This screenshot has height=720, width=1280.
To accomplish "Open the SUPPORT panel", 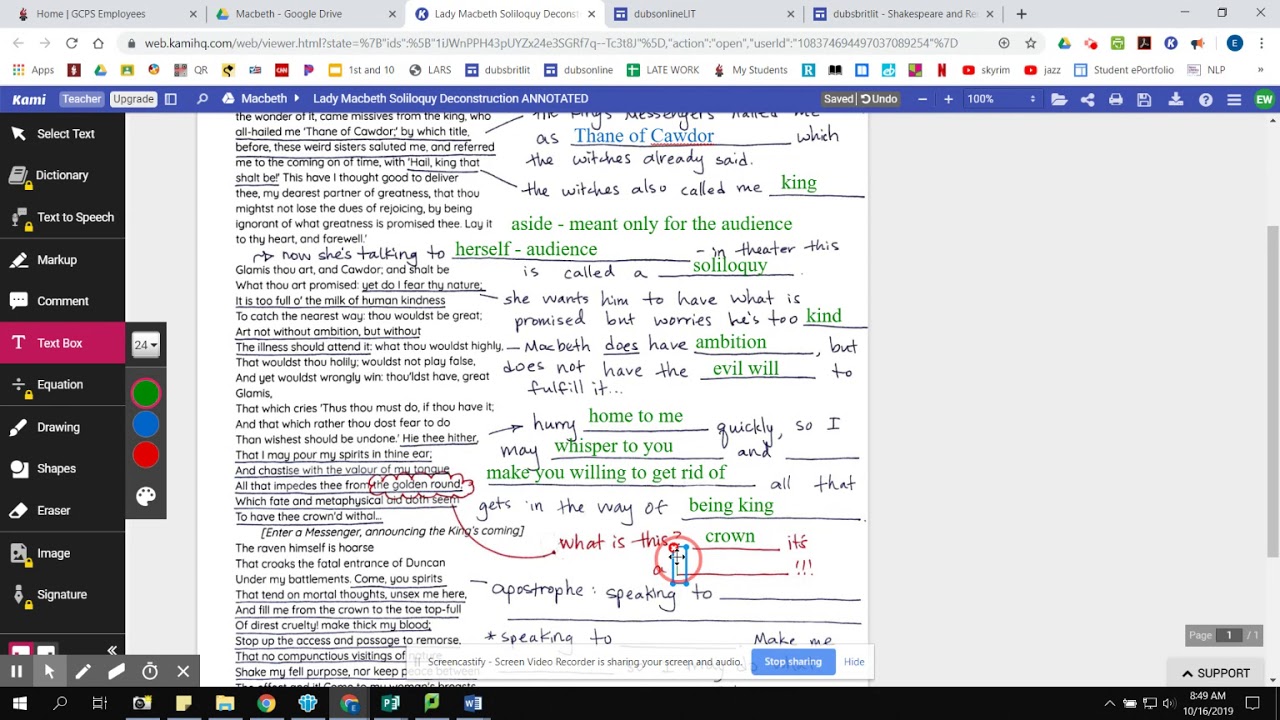I will (x=1215, y=673).
